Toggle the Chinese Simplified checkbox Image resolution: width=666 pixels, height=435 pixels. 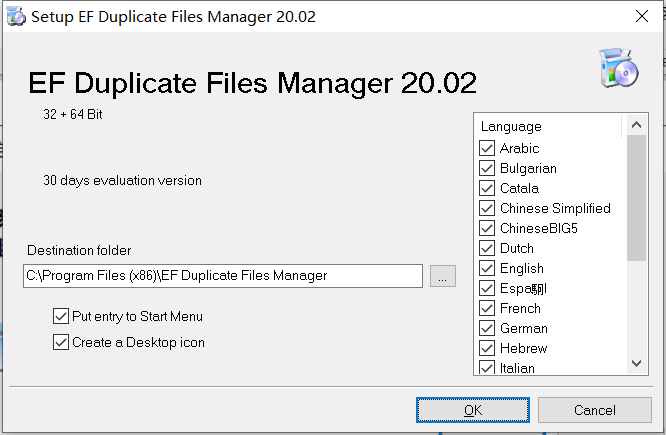[x=487, y=208]
